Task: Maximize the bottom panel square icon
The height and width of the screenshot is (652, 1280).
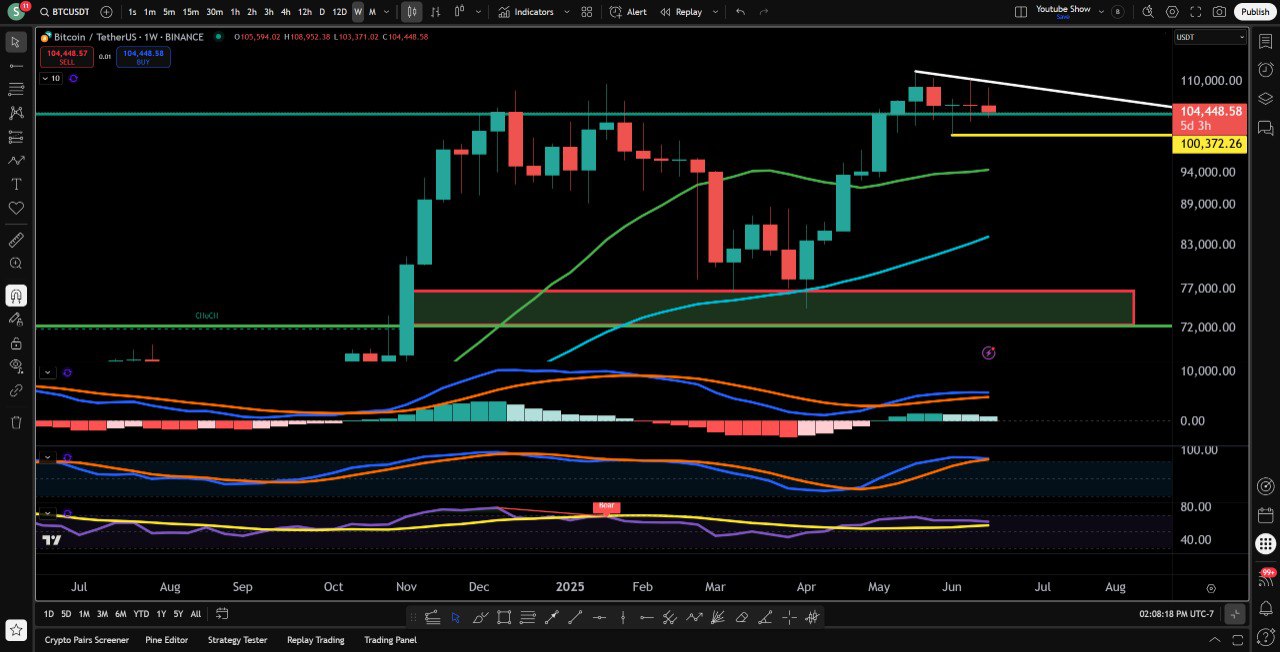Action: point(1238,640)
